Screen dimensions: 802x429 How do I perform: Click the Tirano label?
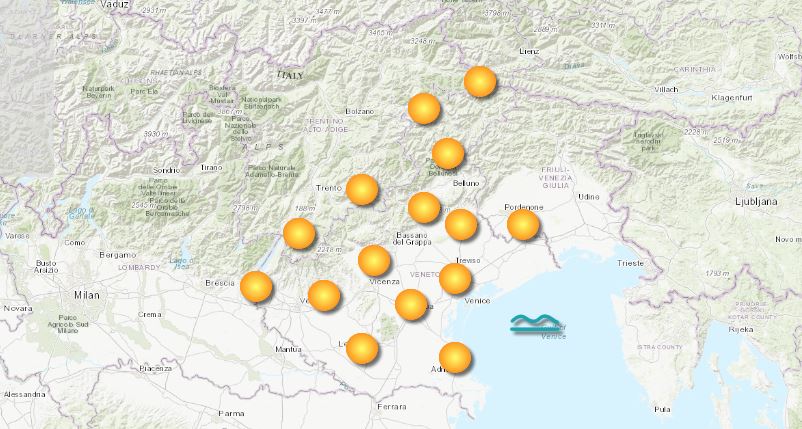(x=211, y=167)
